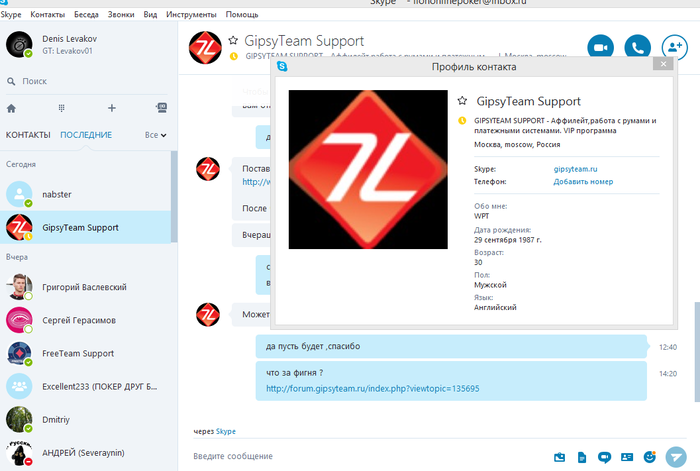Click the 12:40 message timestamp
Viewport: 700px width, 471px height.
(668, 347)
